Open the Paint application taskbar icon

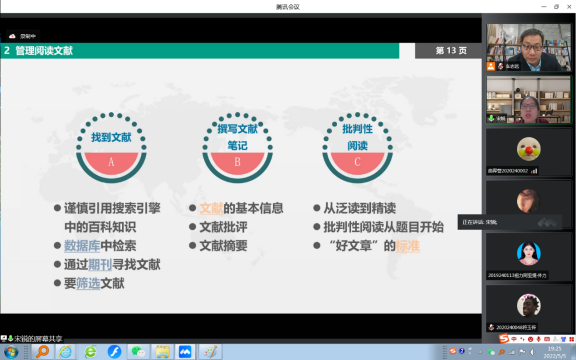point(210,352)
